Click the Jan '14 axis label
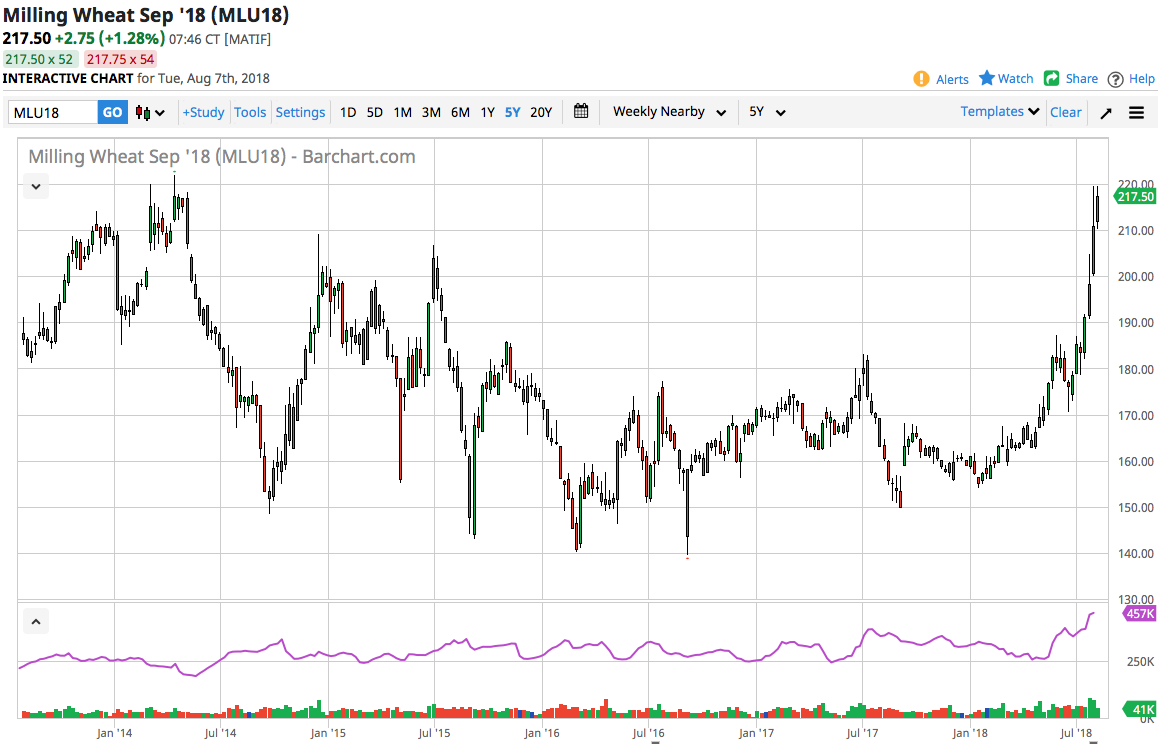This screenshot has width=1172, height=744. point(114,733)
